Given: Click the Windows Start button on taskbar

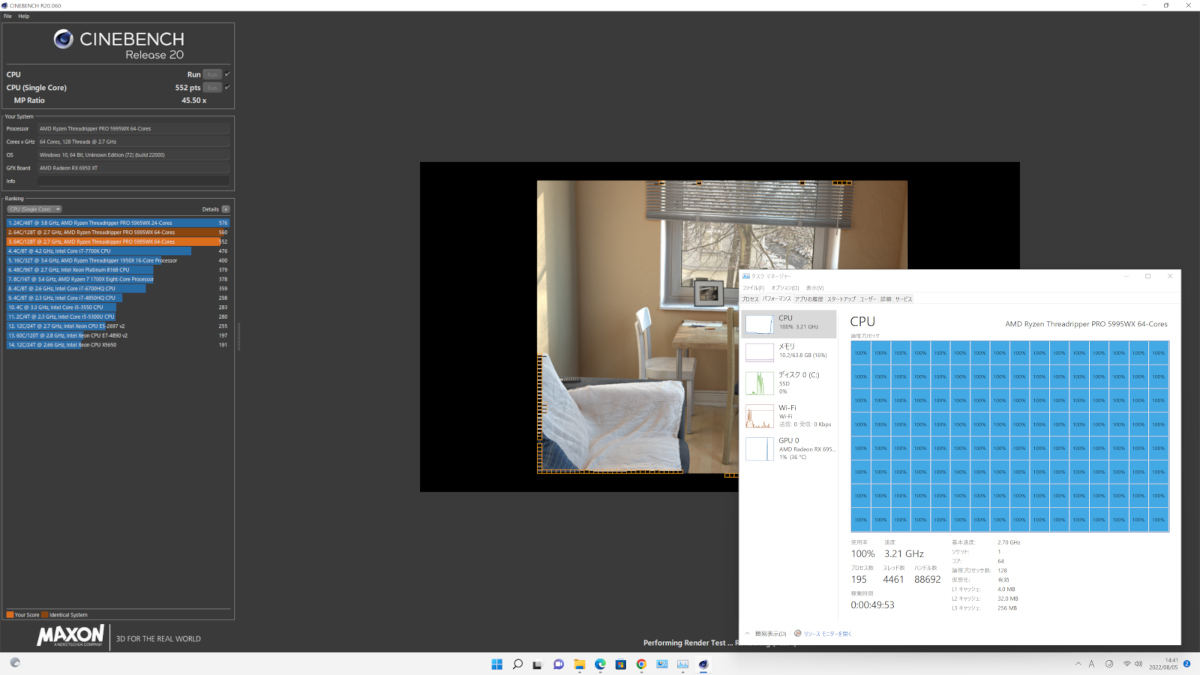Looking at the screenshot, I should (497, 664).
